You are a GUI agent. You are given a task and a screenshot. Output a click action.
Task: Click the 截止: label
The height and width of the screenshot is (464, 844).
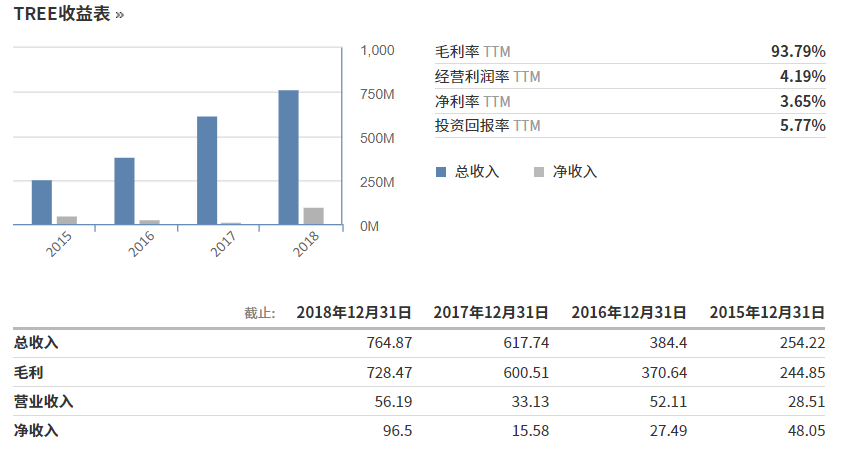[259, 313]
